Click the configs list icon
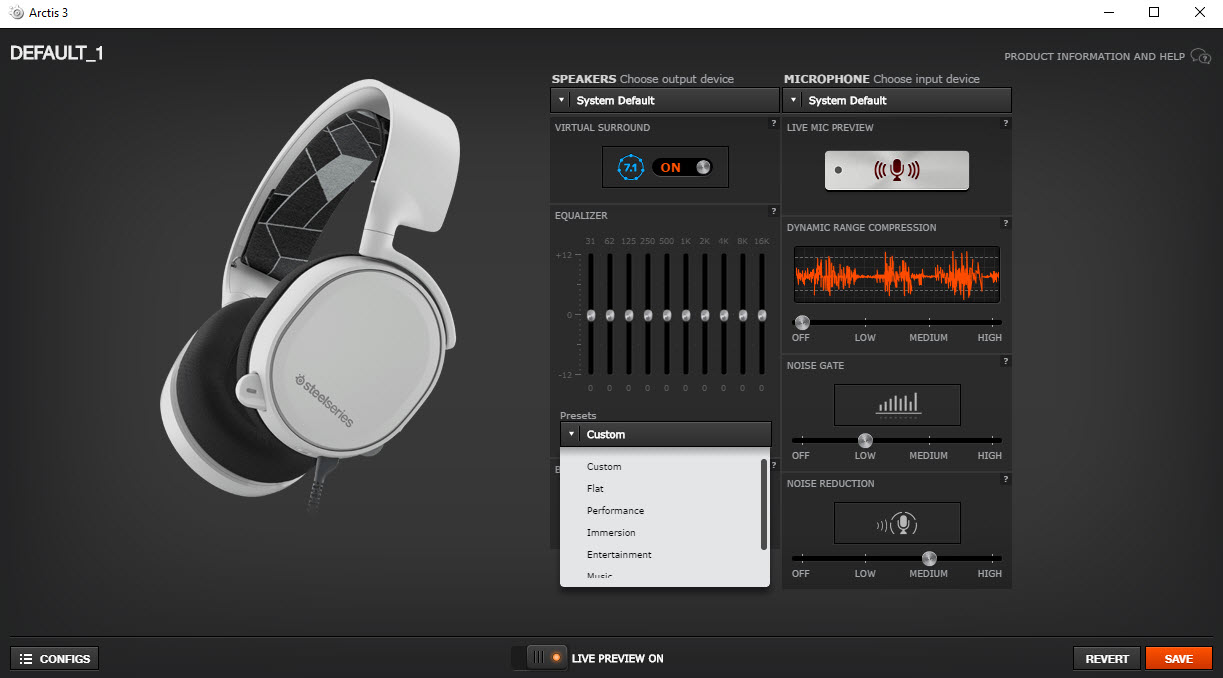 pyautogui.click(x=26, y=659)
